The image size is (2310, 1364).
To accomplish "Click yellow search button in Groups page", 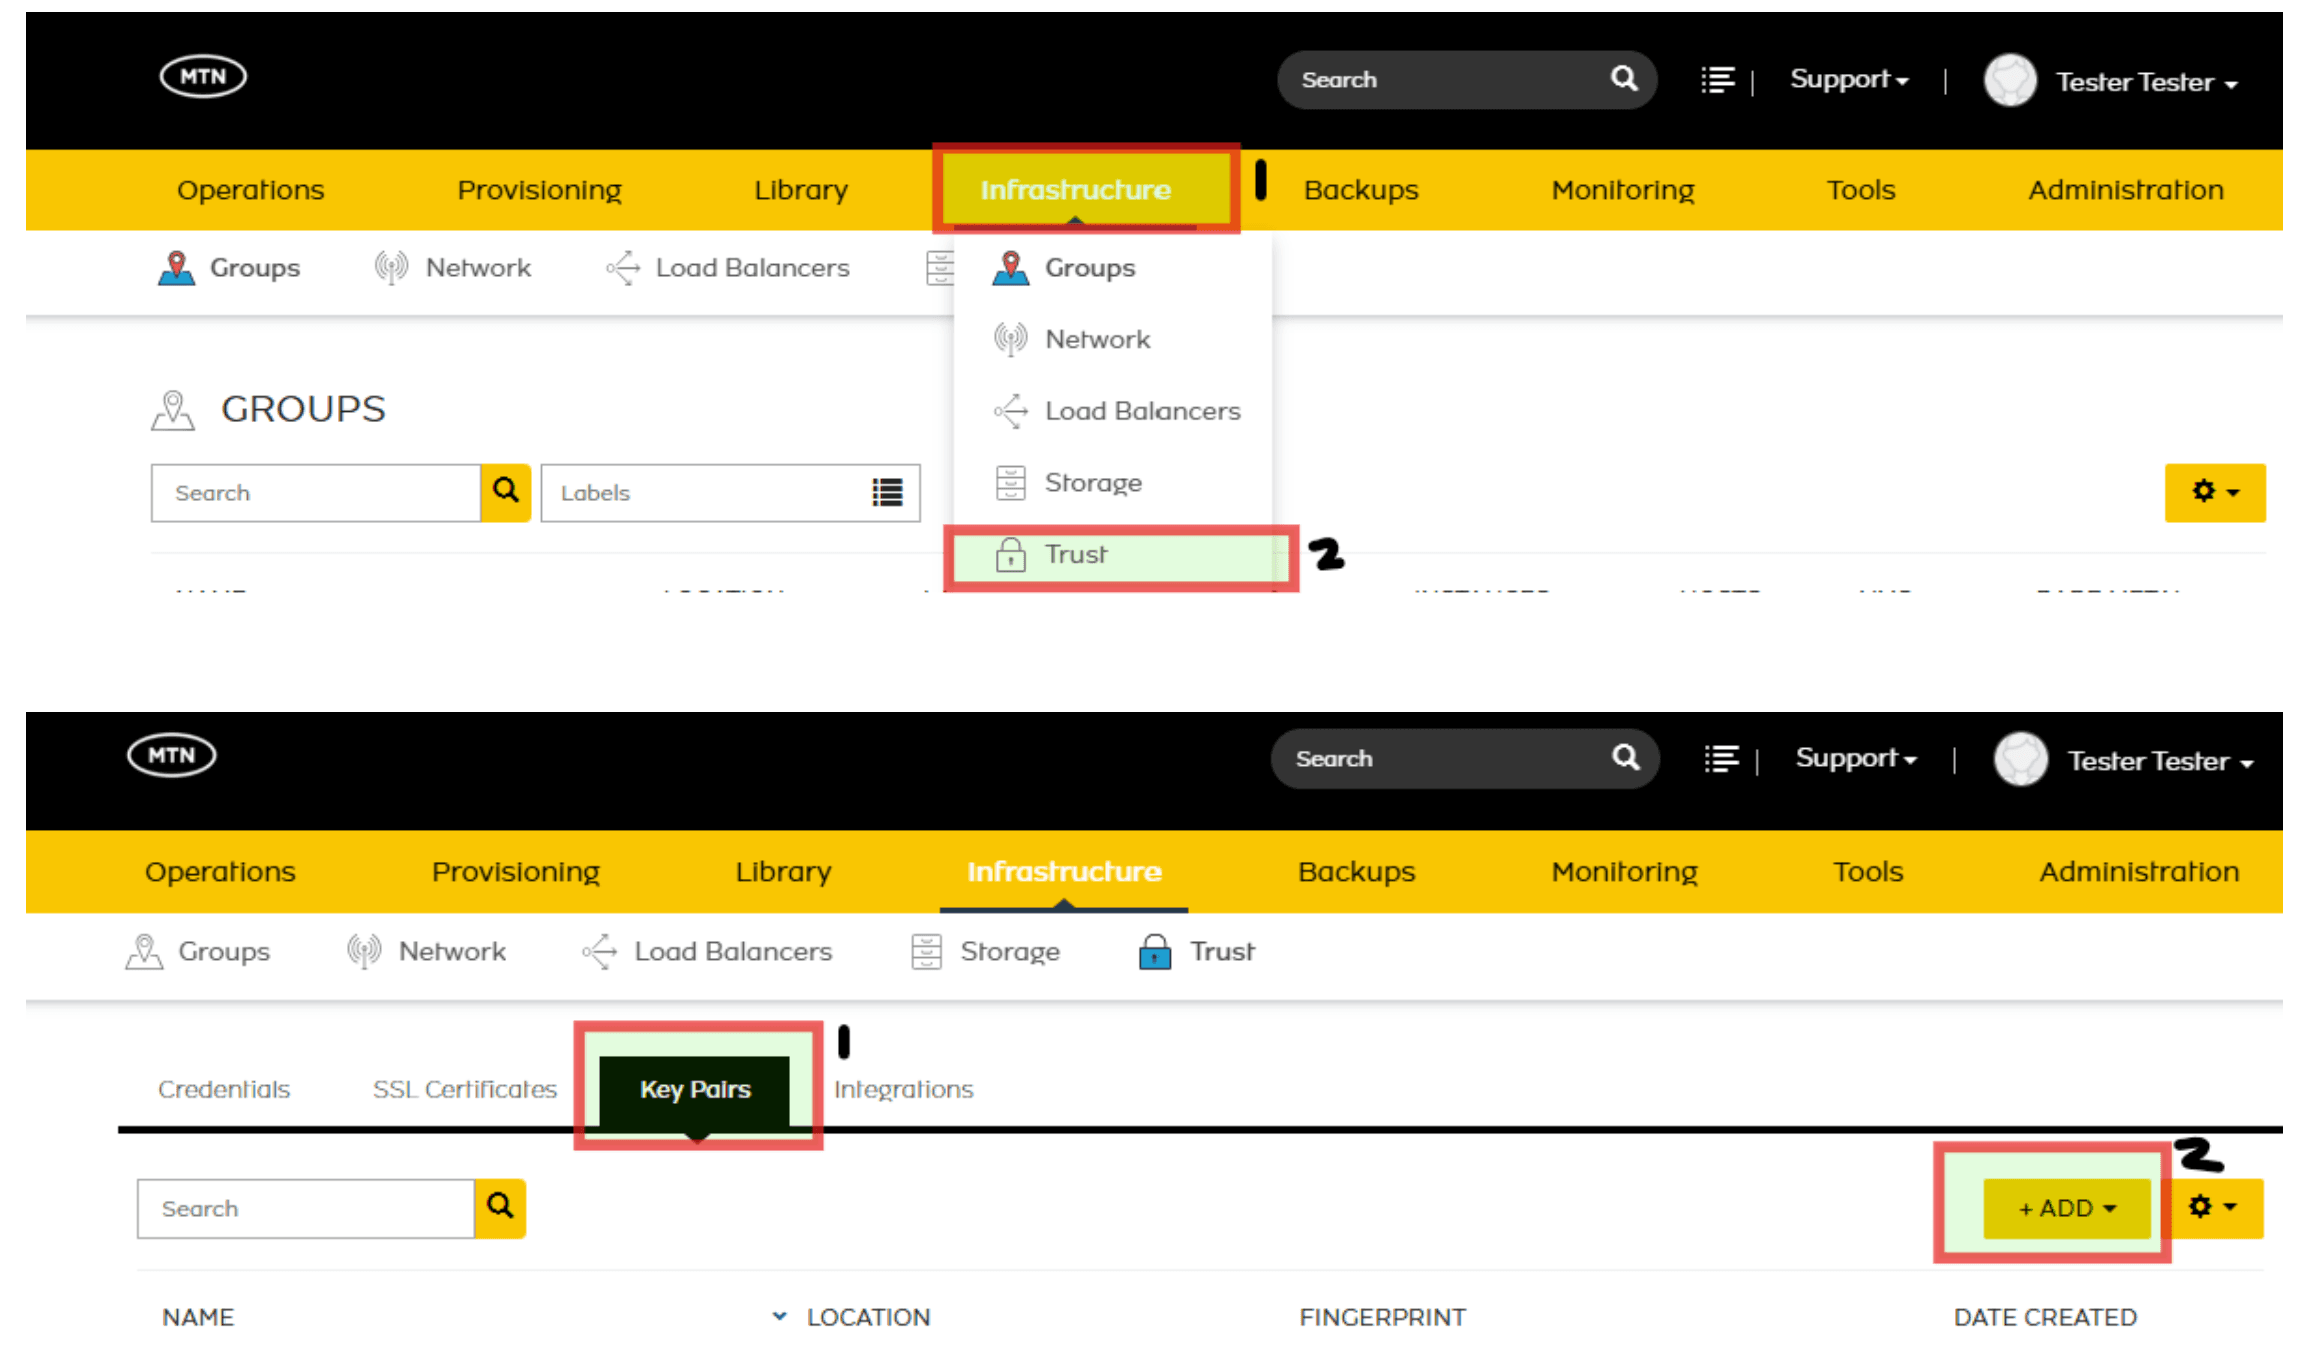I will pos(506,492).
